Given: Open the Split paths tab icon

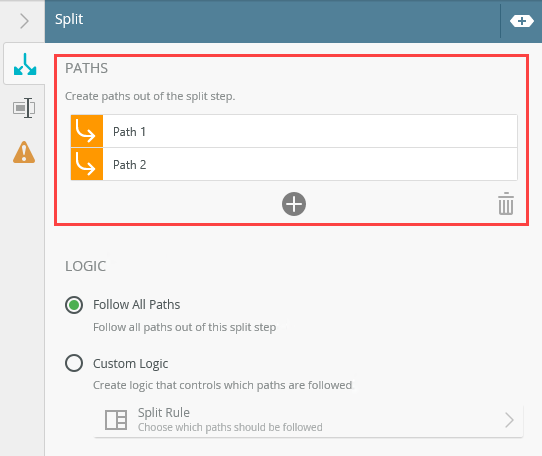Looking at the screenshot, I should (x=25, y=64).
